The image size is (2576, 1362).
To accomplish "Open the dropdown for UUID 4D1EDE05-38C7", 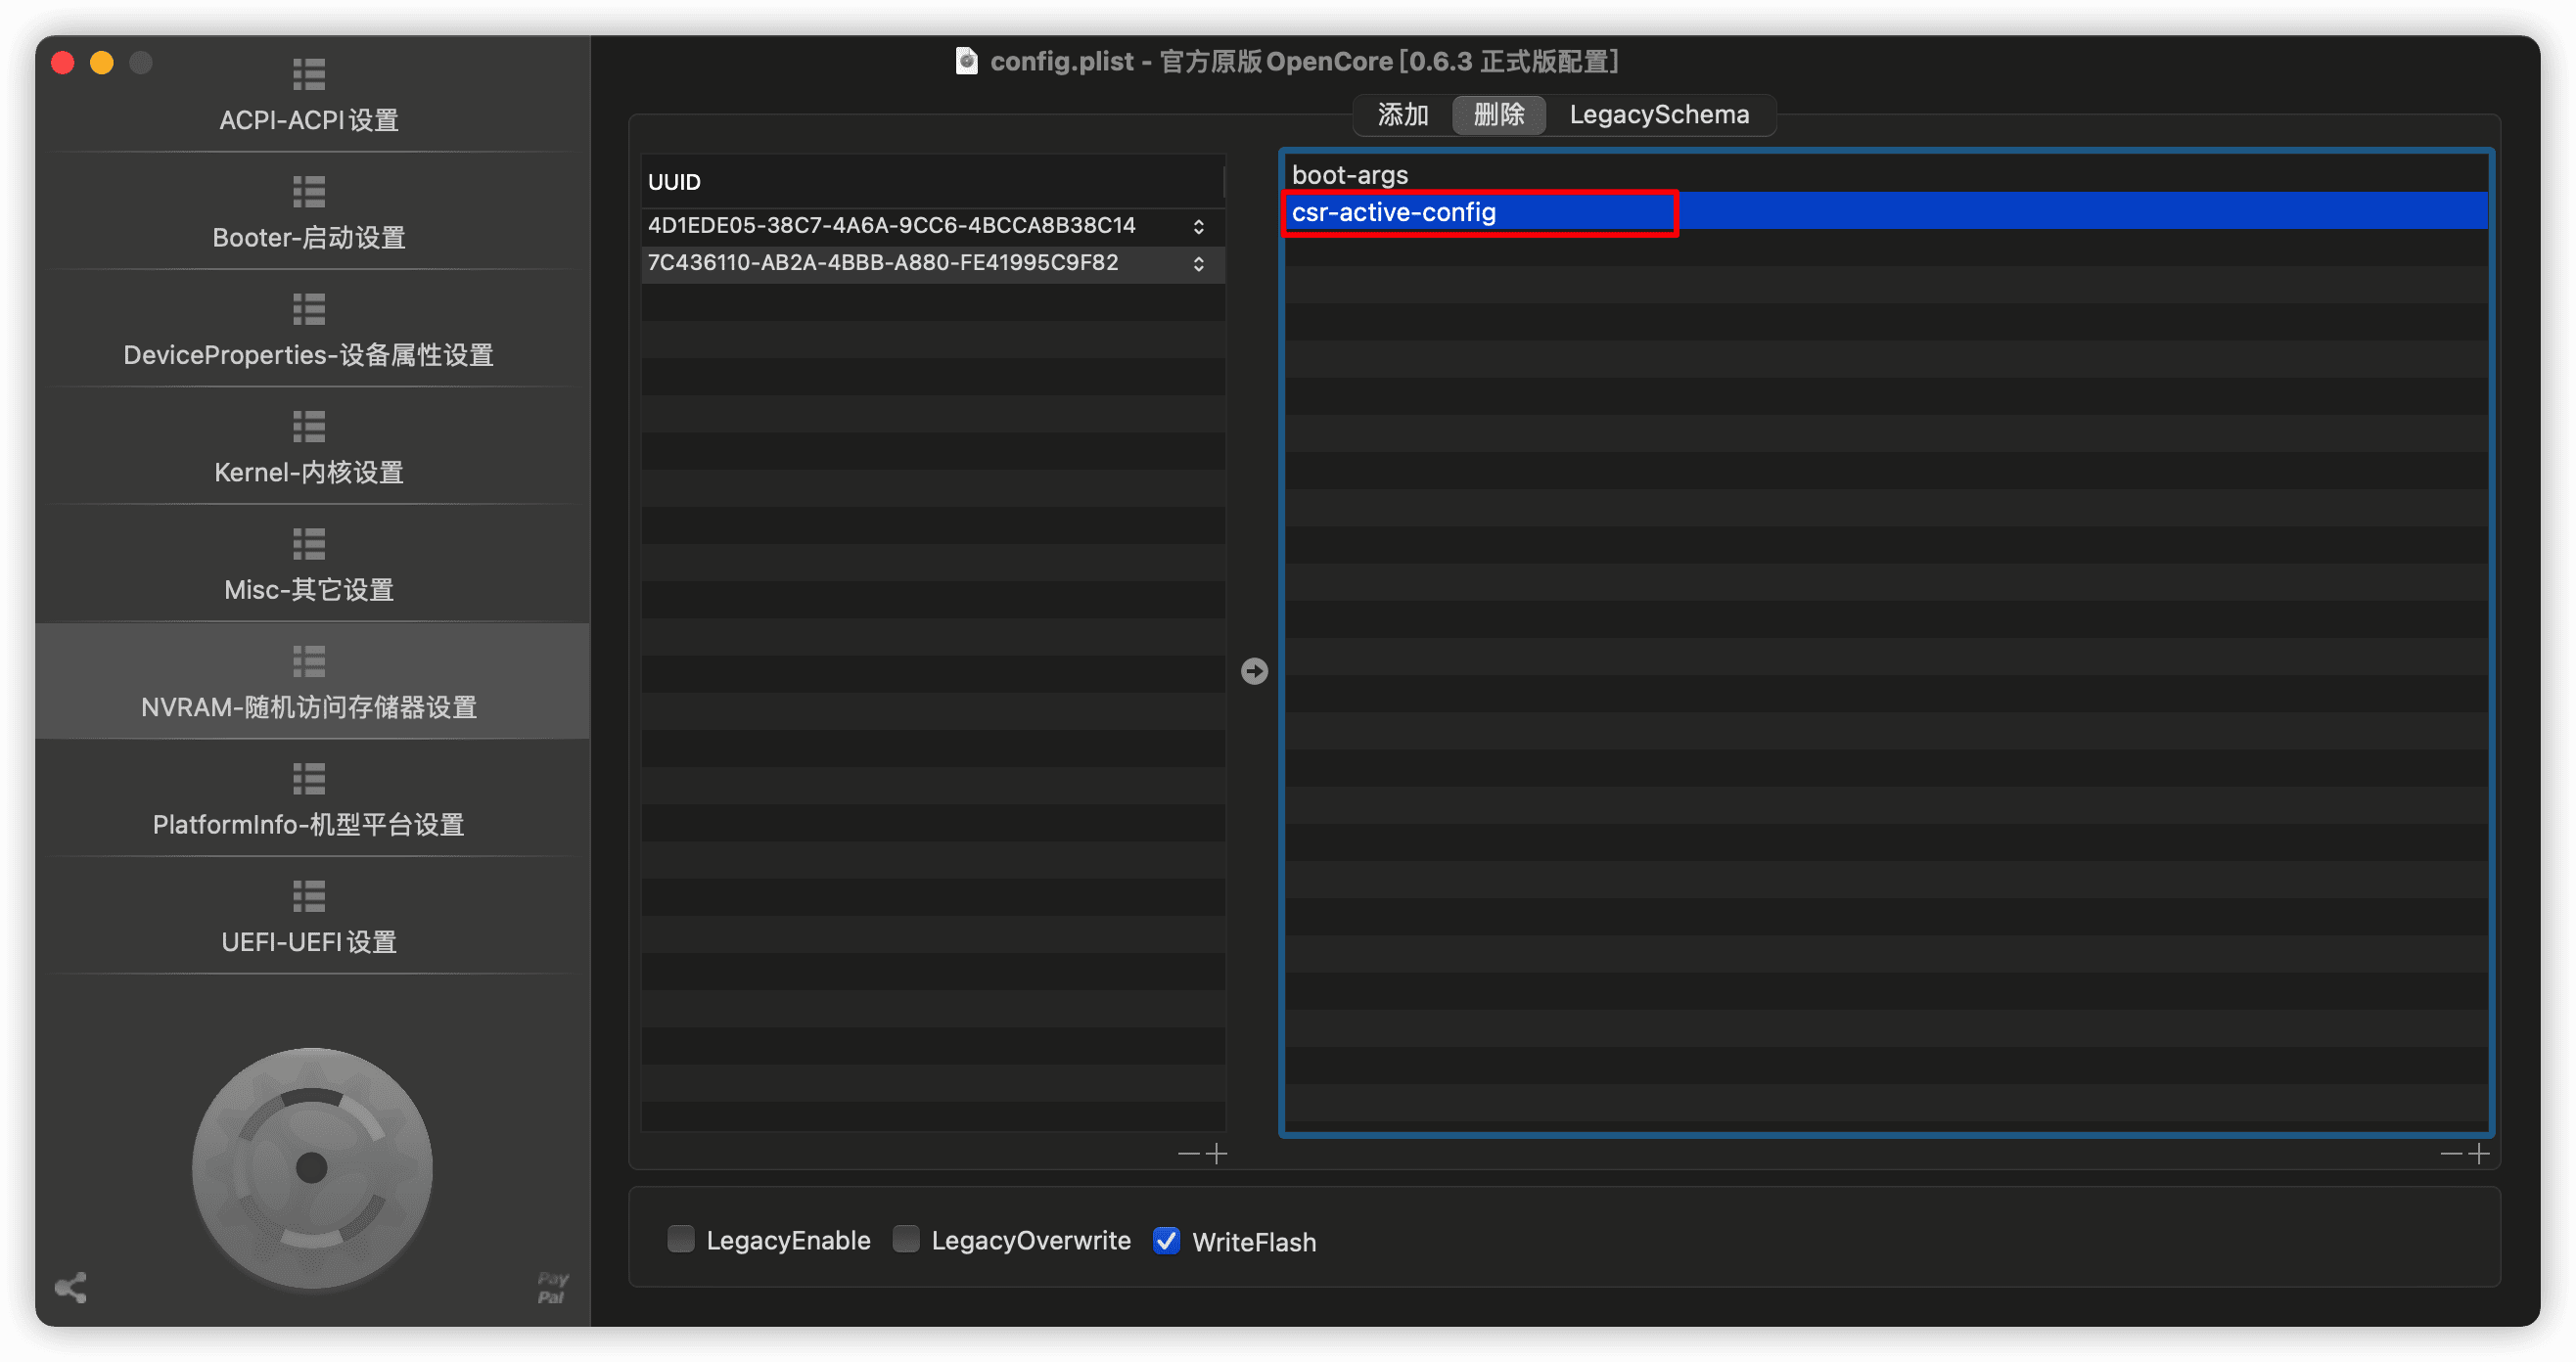I will point(1198,226).
